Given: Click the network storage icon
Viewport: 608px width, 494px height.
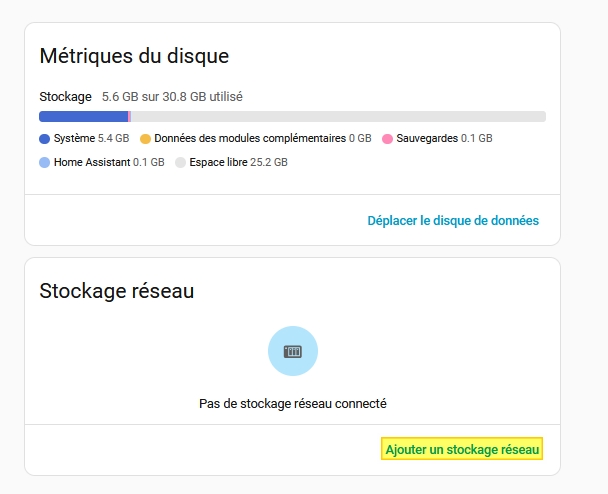Looking at the screenshot, I should pyautogui.click(x=293, y=352).
